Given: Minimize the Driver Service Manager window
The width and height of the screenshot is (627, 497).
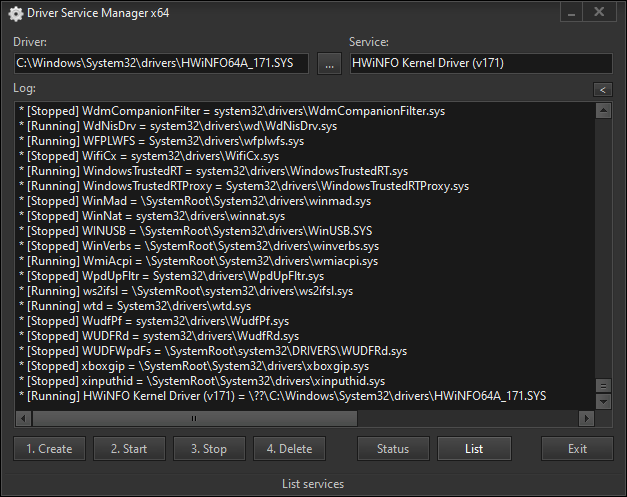Looking at the screenshot, I should tap(571, 13).
